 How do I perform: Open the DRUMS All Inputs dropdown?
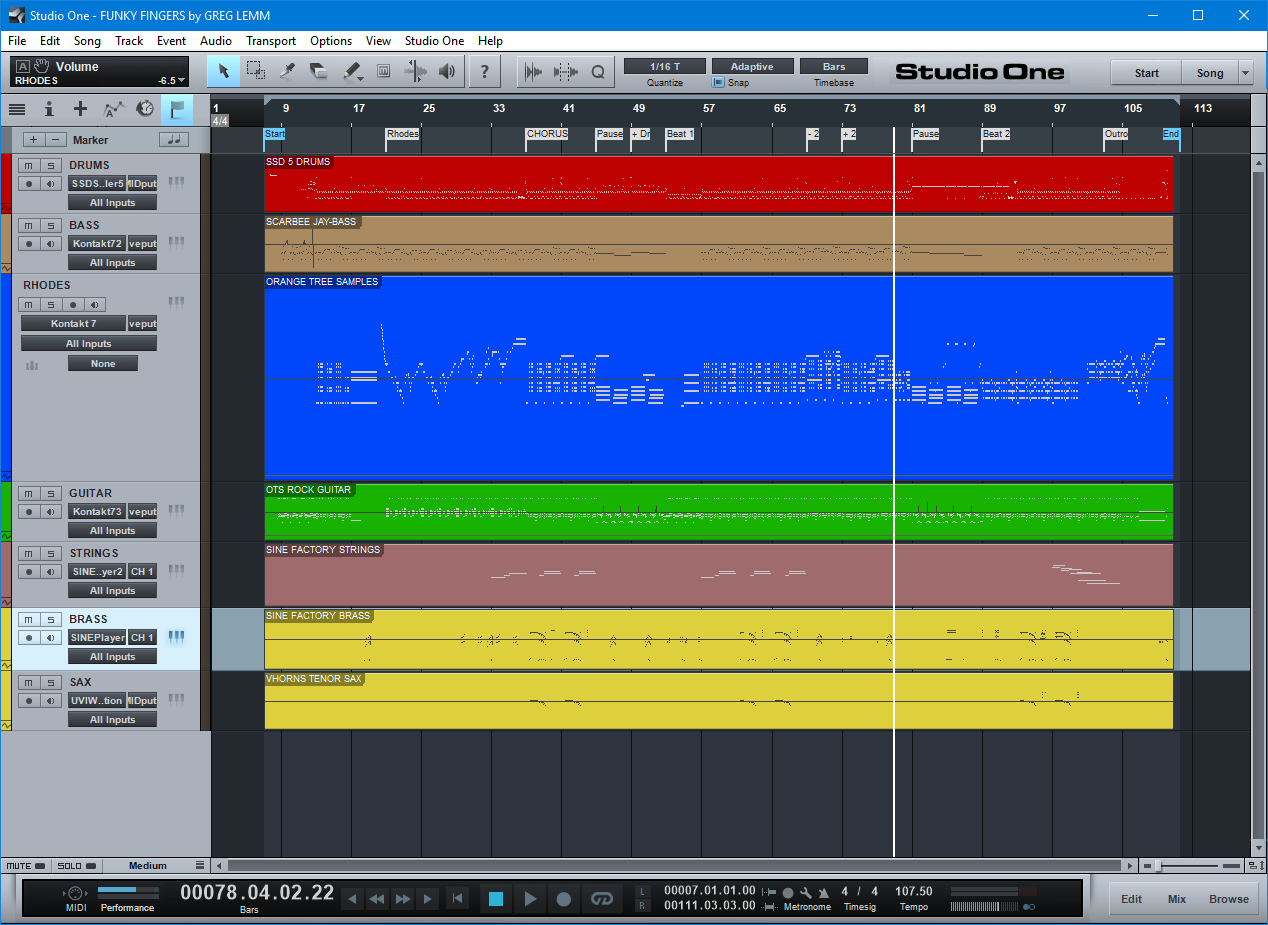[x=112, y=203]
